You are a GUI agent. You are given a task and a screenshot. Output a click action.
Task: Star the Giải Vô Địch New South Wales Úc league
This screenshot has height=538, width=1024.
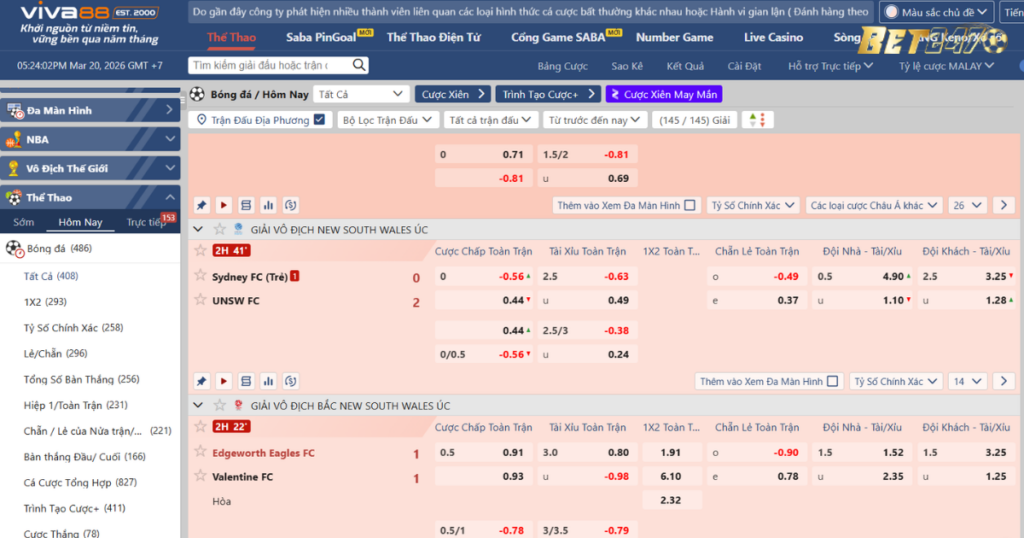click(219, 229)
